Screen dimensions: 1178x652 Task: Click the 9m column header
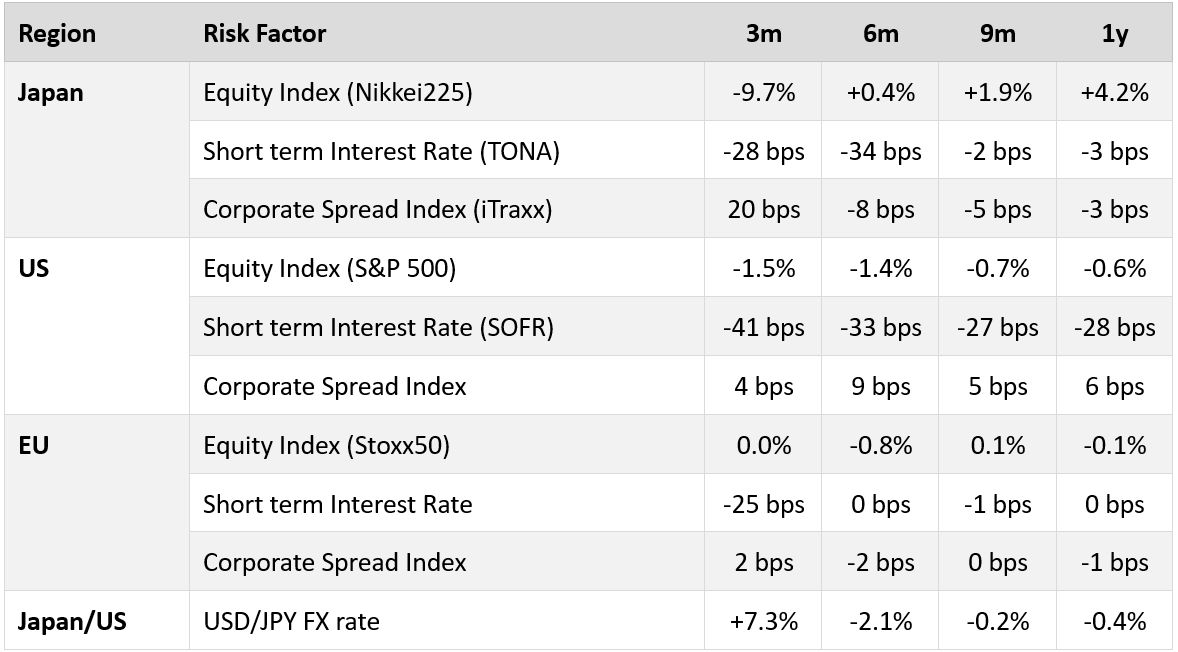998,34
